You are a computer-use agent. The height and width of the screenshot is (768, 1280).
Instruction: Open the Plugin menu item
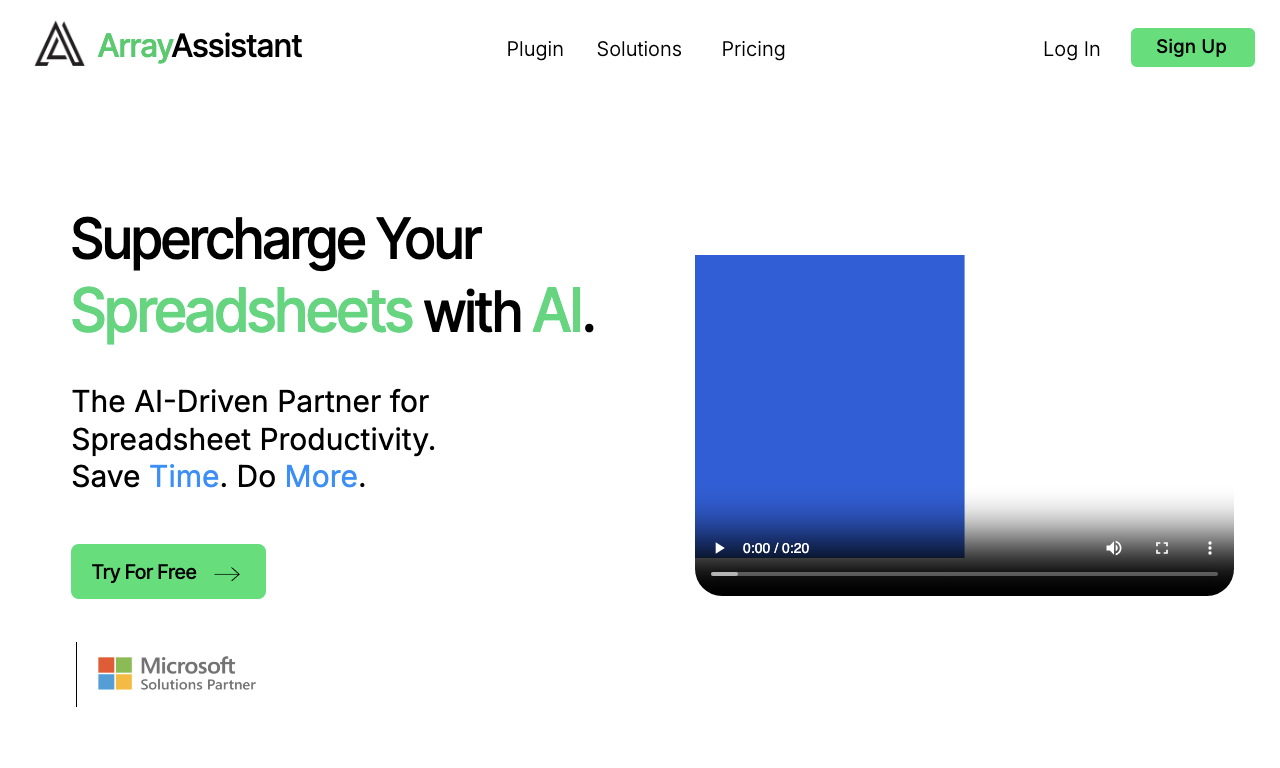click(535, 49)
